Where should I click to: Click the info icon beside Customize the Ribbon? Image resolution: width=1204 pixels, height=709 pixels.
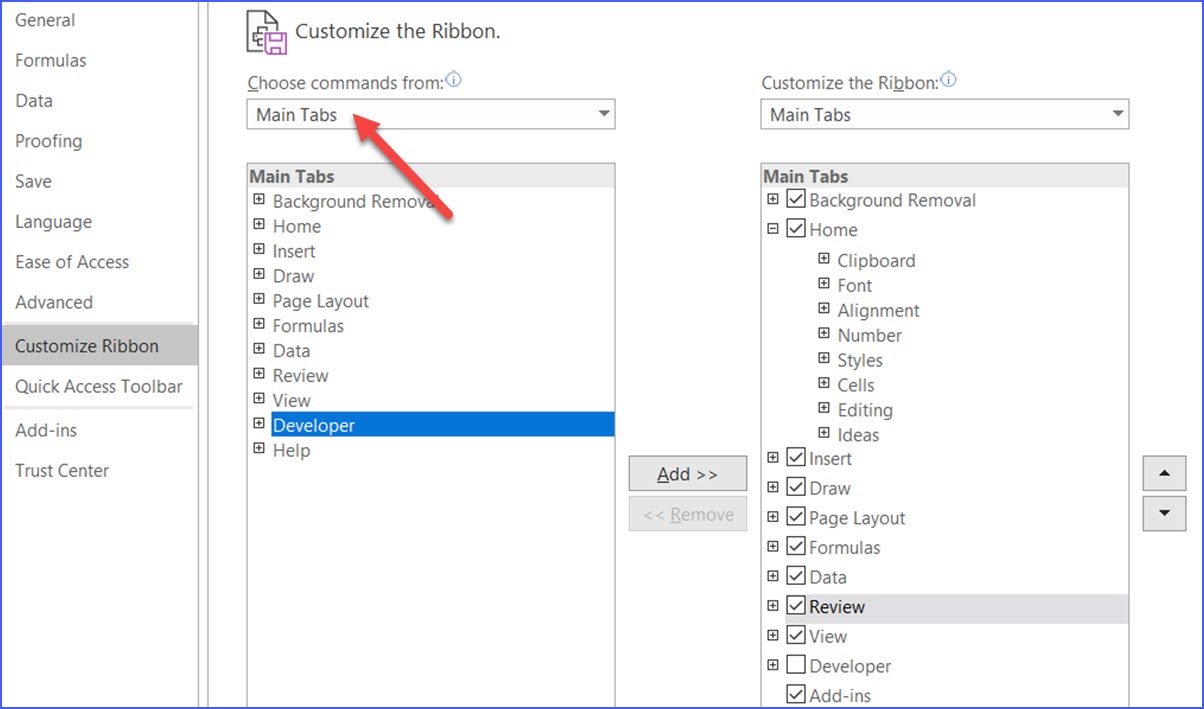pyautogui.click(x=947, y=81)
